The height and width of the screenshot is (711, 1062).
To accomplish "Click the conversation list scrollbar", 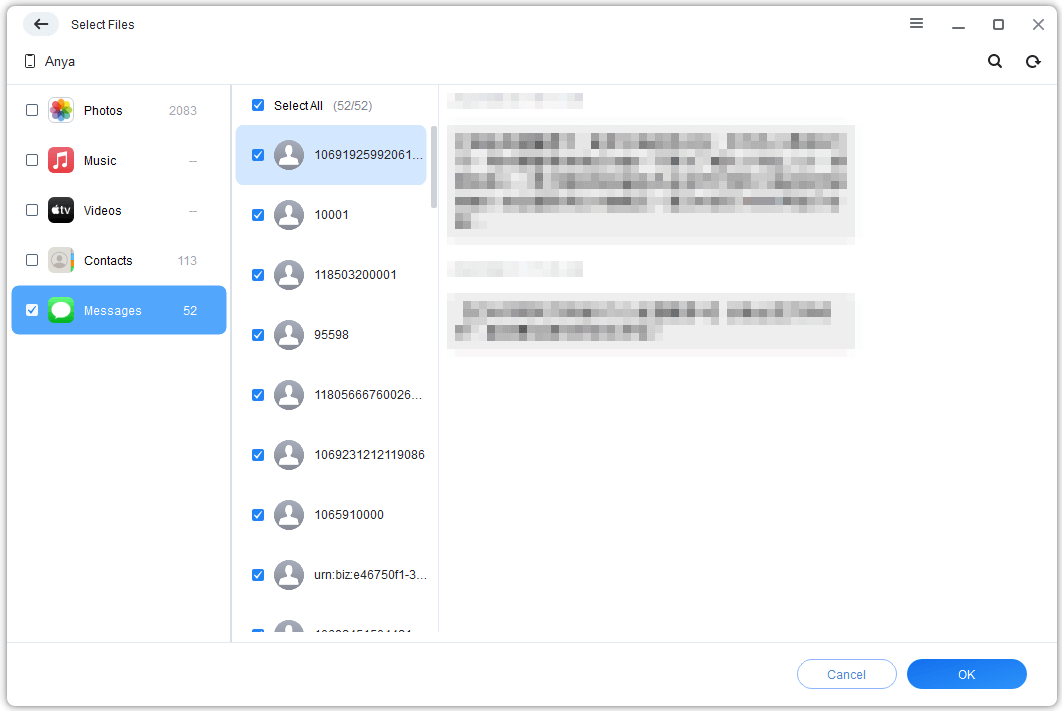I will 433,167.
